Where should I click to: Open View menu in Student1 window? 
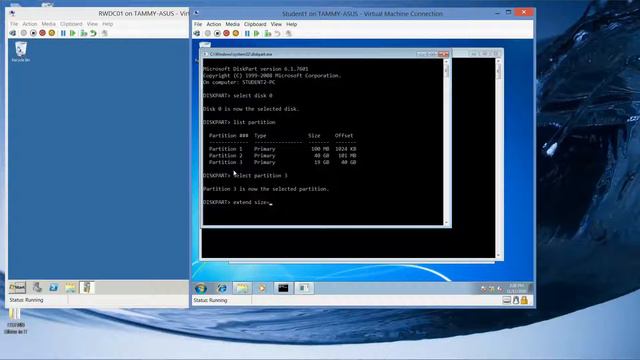pos(276,24)
